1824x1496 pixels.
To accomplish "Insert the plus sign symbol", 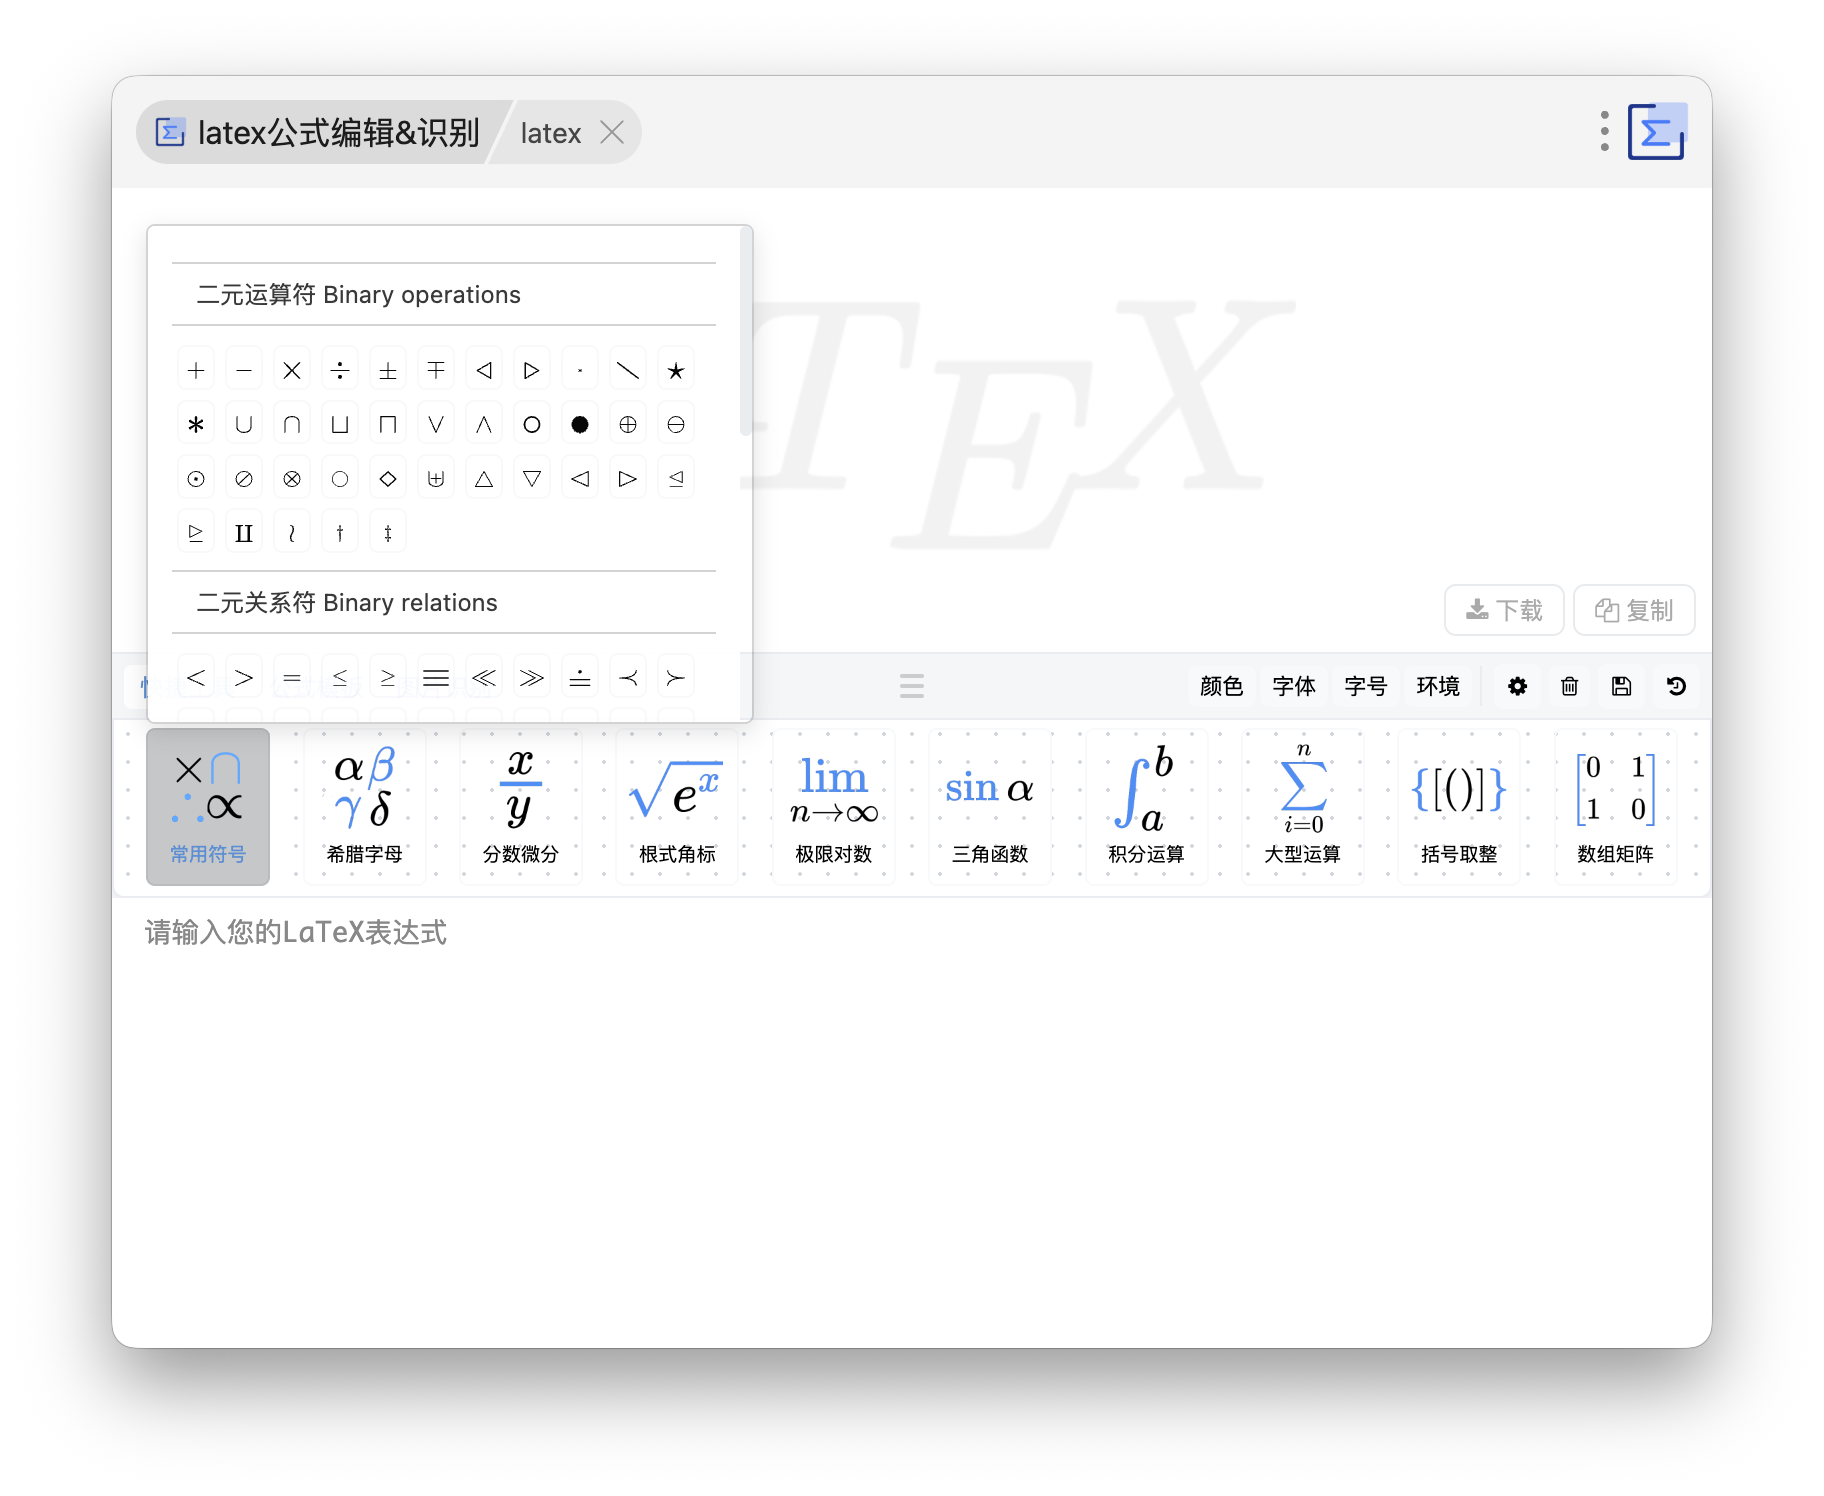I will pyautogui.click(x=196, y=371).
